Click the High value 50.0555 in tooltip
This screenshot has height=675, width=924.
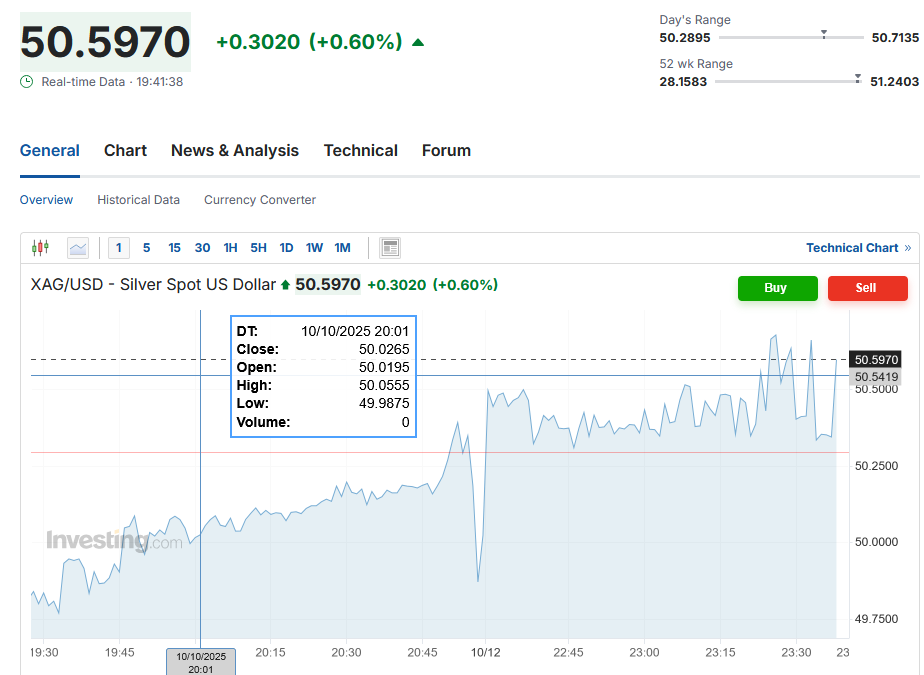point(384,386)
